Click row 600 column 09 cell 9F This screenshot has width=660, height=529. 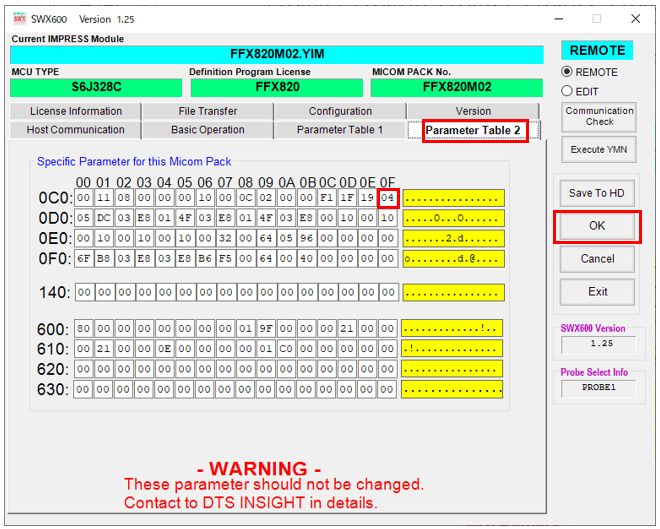266,328
